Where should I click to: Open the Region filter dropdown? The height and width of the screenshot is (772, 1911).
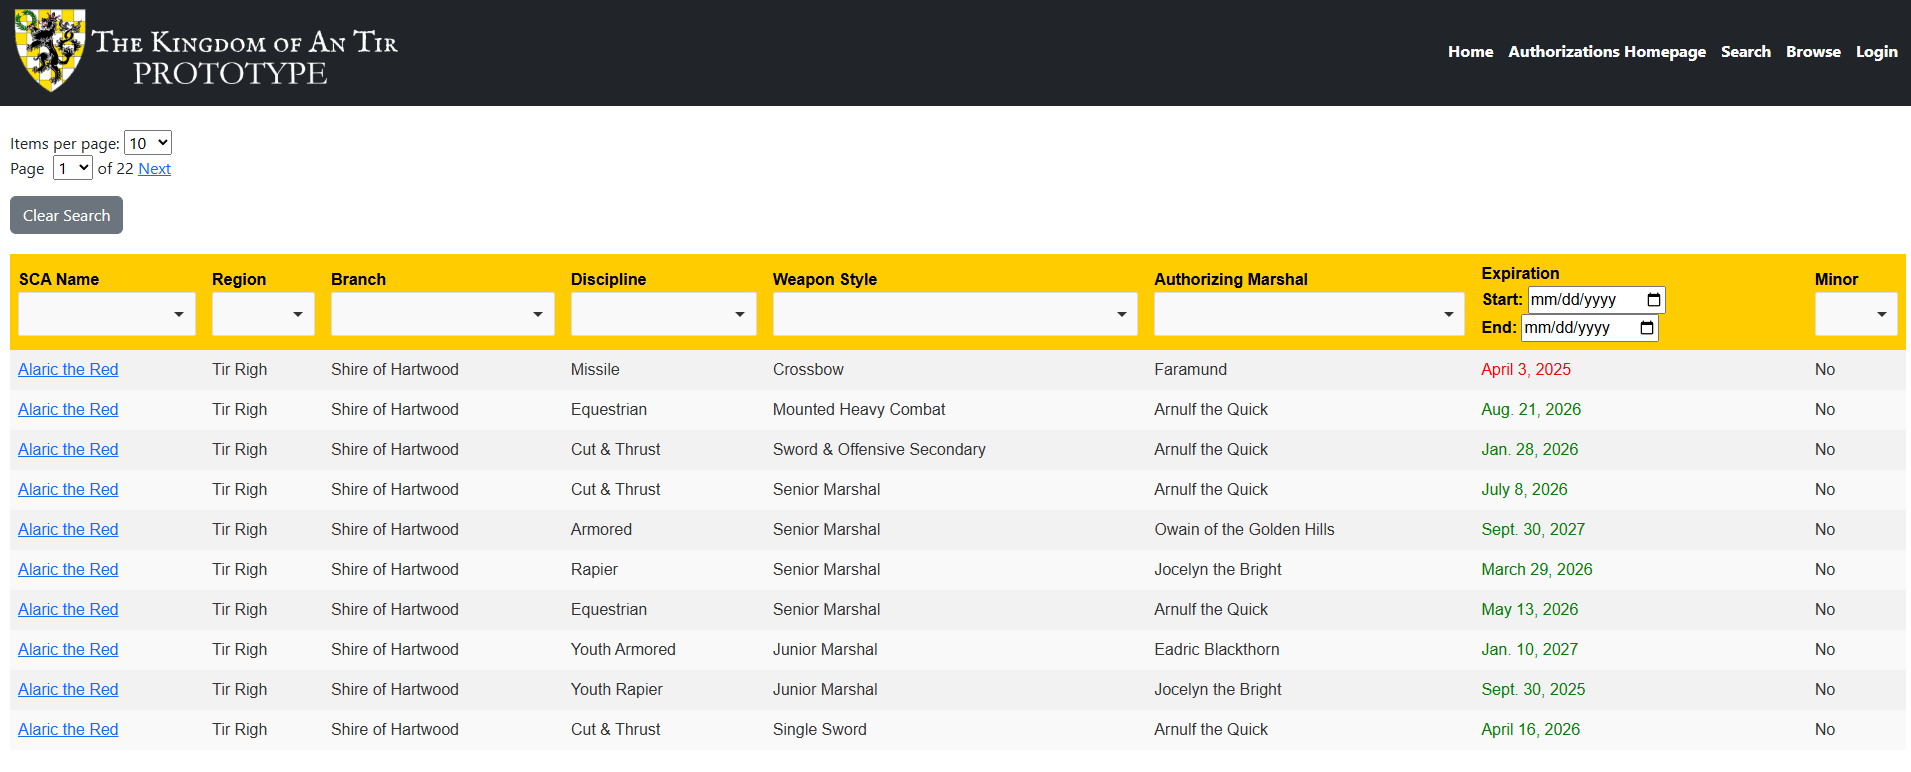[262, 314]
